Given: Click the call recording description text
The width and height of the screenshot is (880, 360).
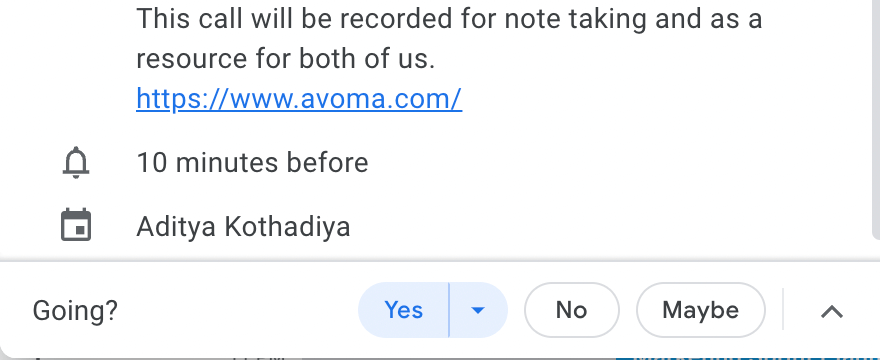Looking at the screenshot, I should pos(449,38).
